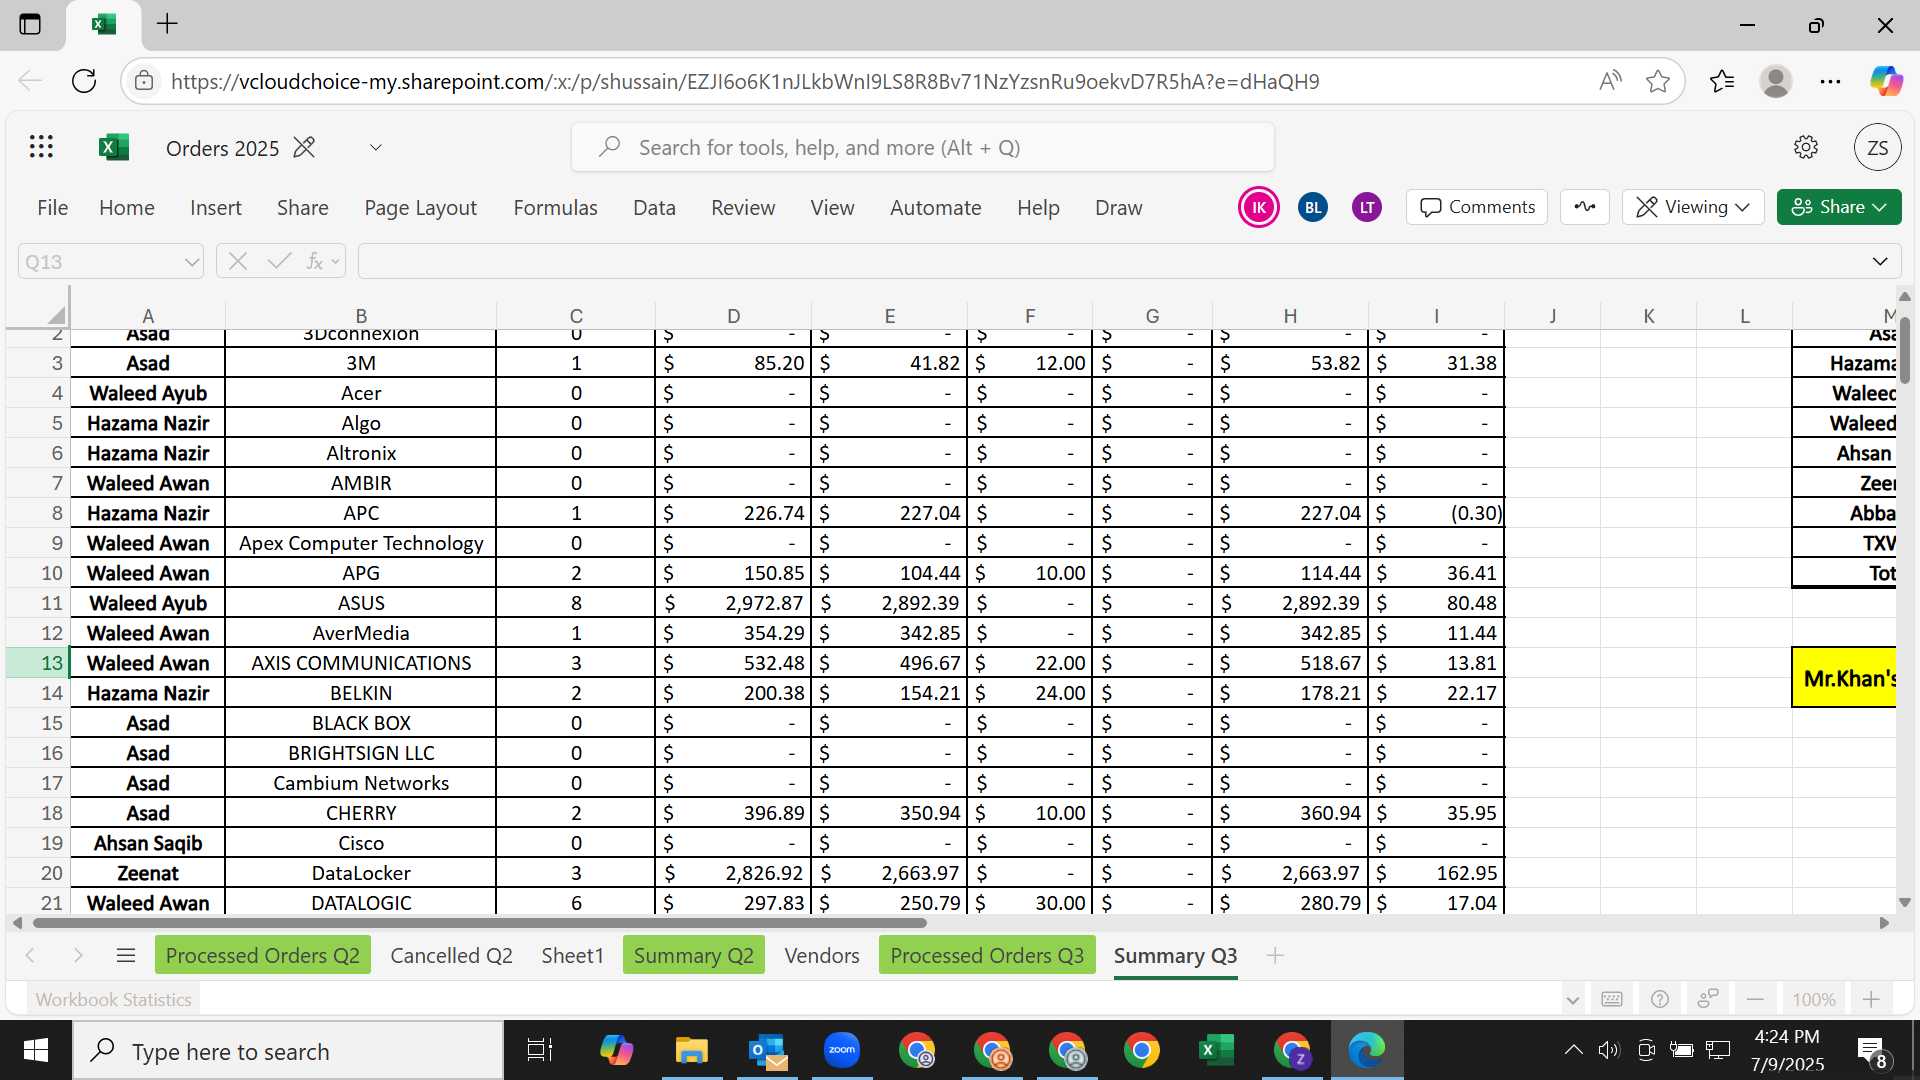
Task: Switch to the Formulas ribbon tab
Action: point(555,208)
